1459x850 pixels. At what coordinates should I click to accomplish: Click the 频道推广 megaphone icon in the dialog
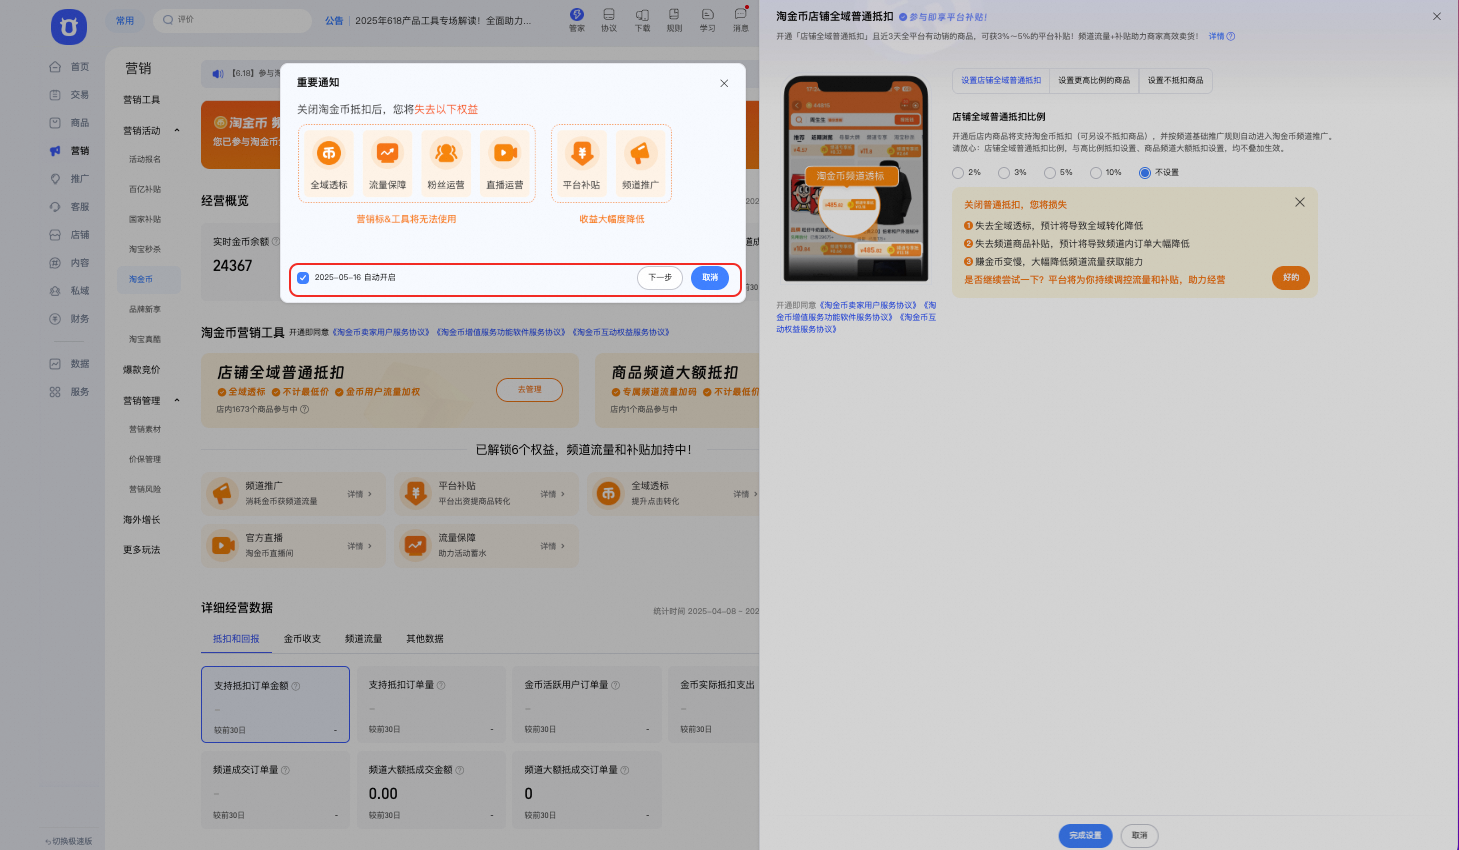point(640,153)
